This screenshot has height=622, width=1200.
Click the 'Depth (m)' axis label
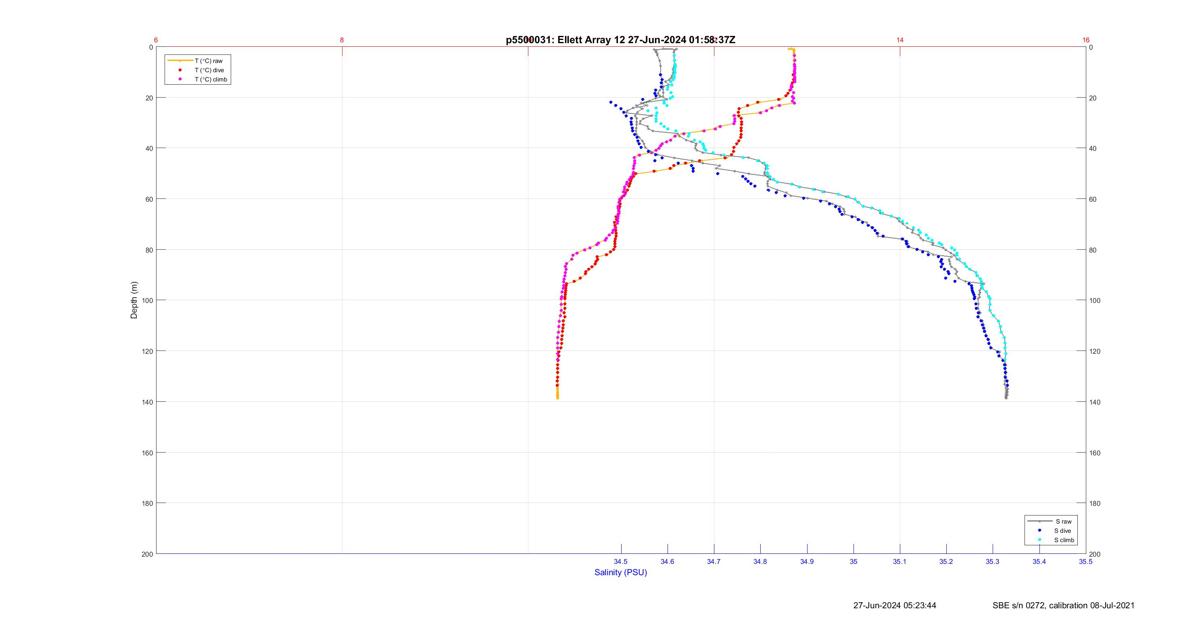point(133,300)
